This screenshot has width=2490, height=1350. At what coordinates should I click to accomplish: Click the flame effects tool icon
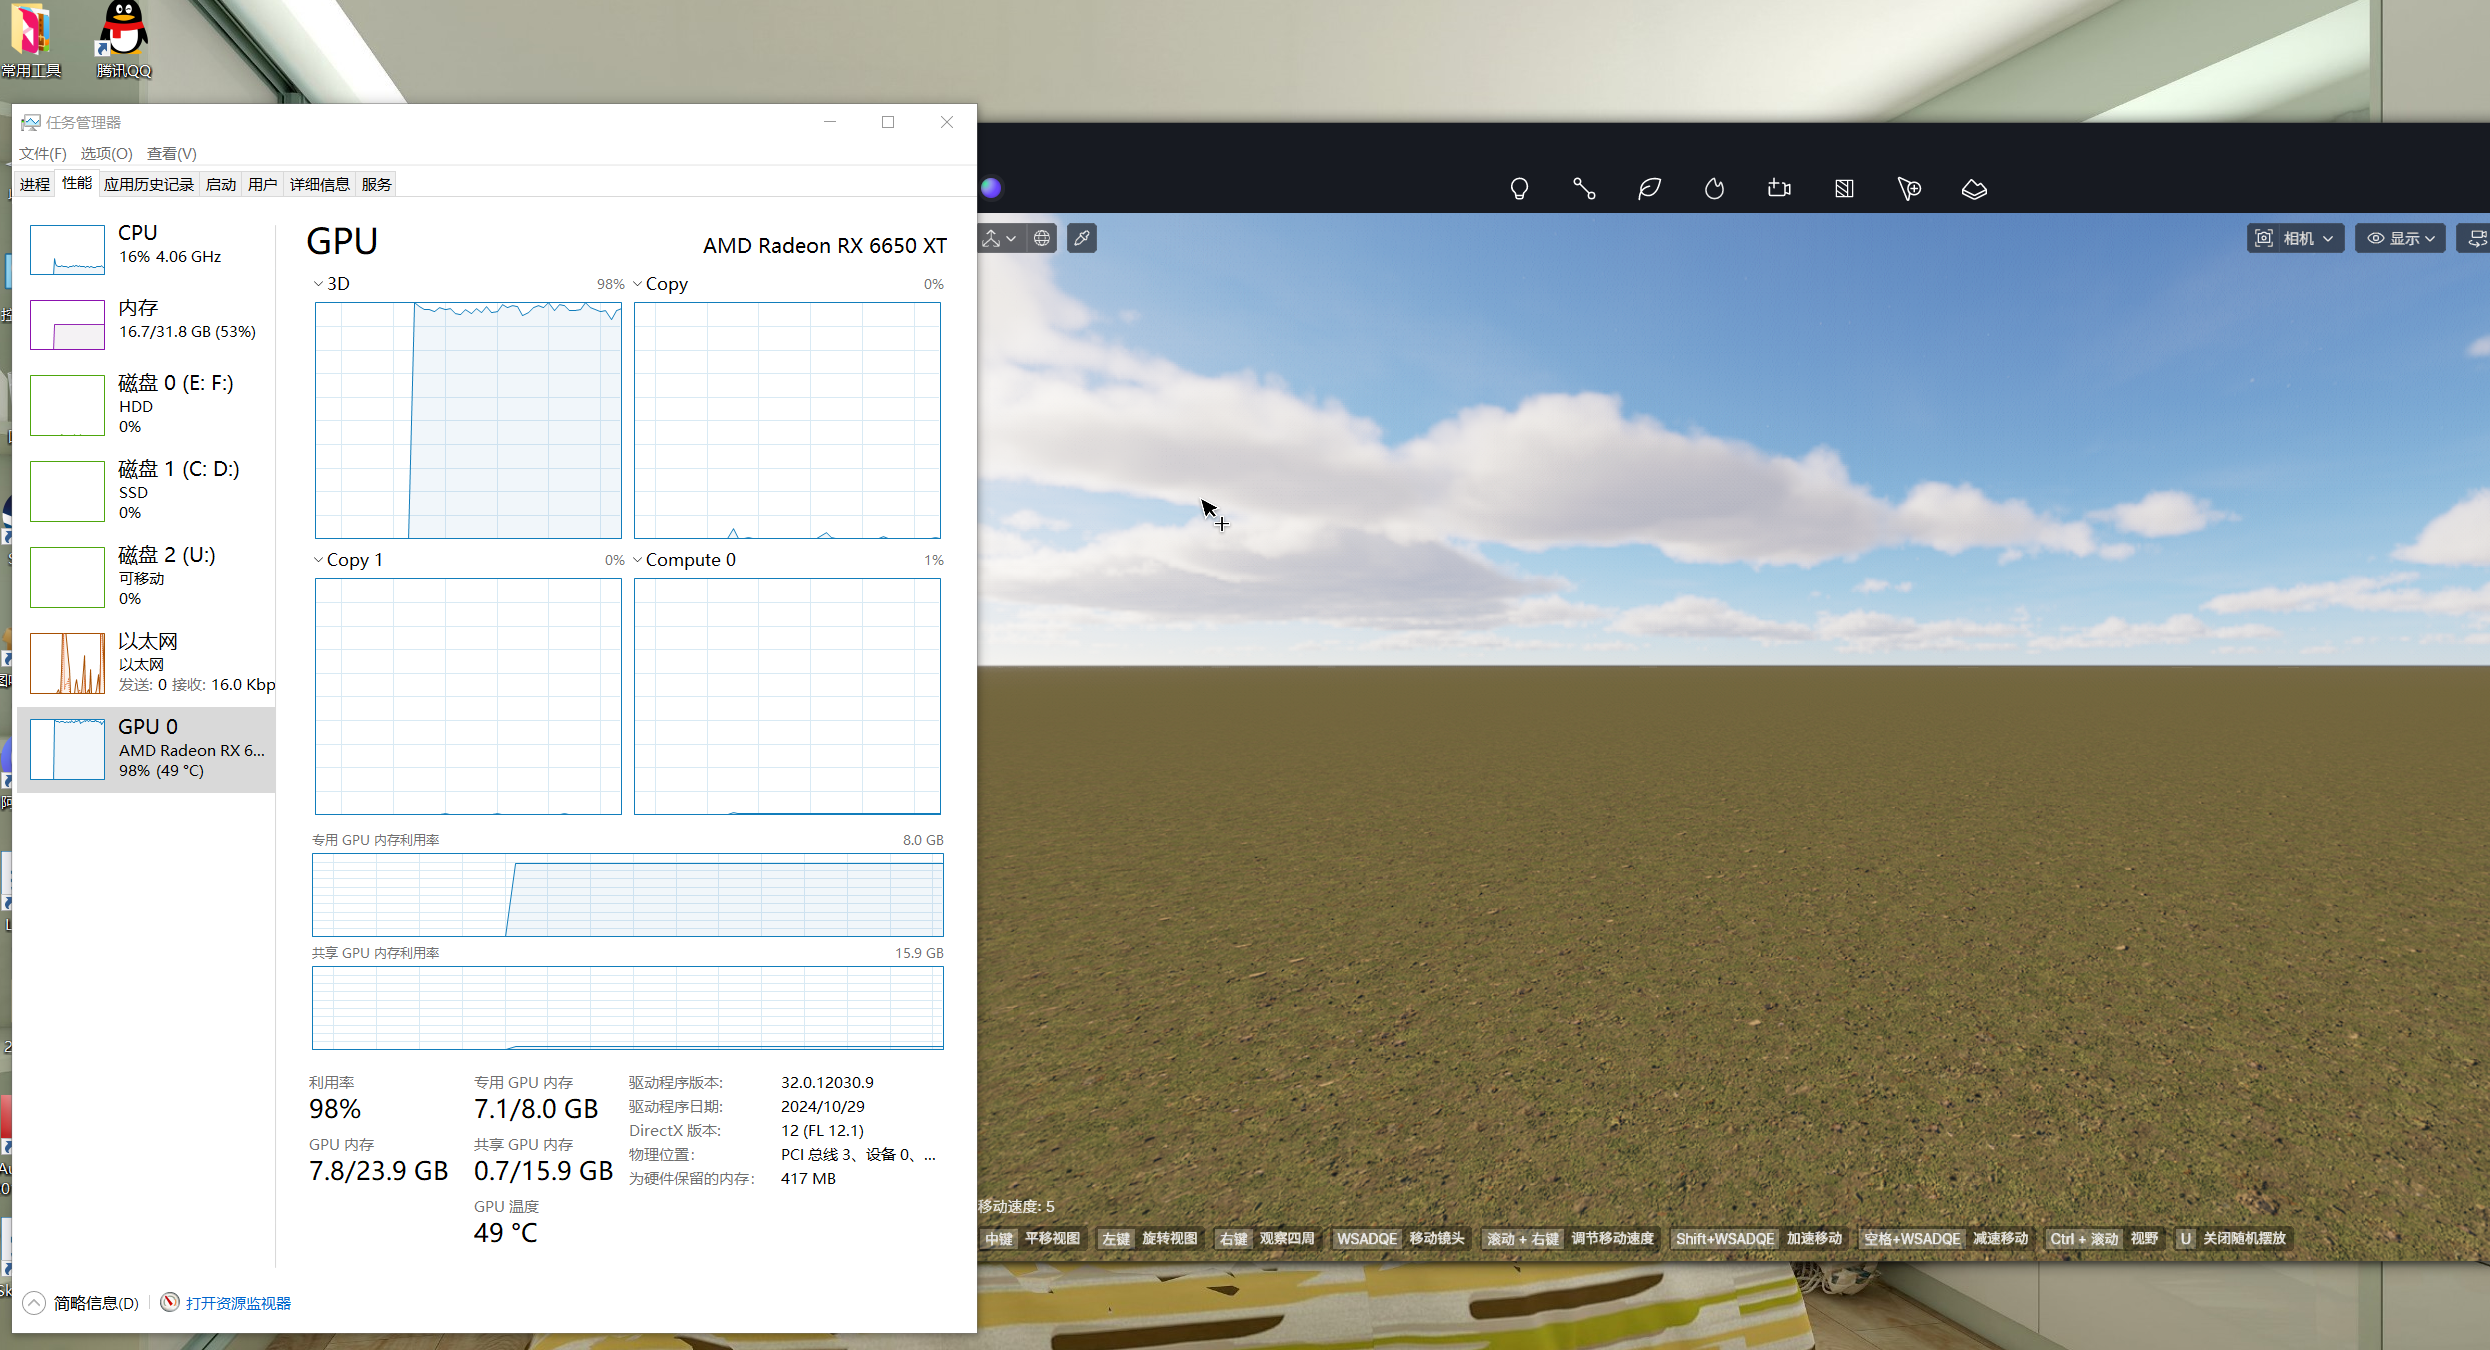tap(1714, 189)
